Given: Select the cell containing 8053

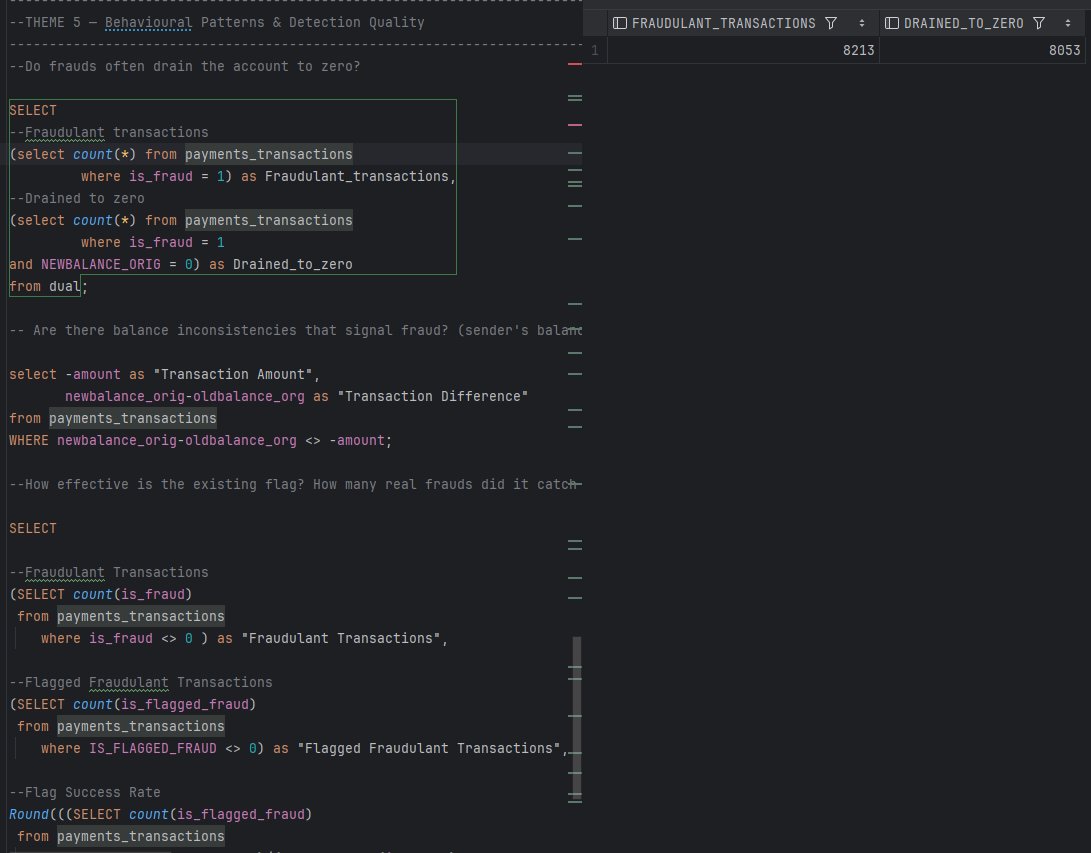Looking at the screenshot, I should tap(982, 50).
